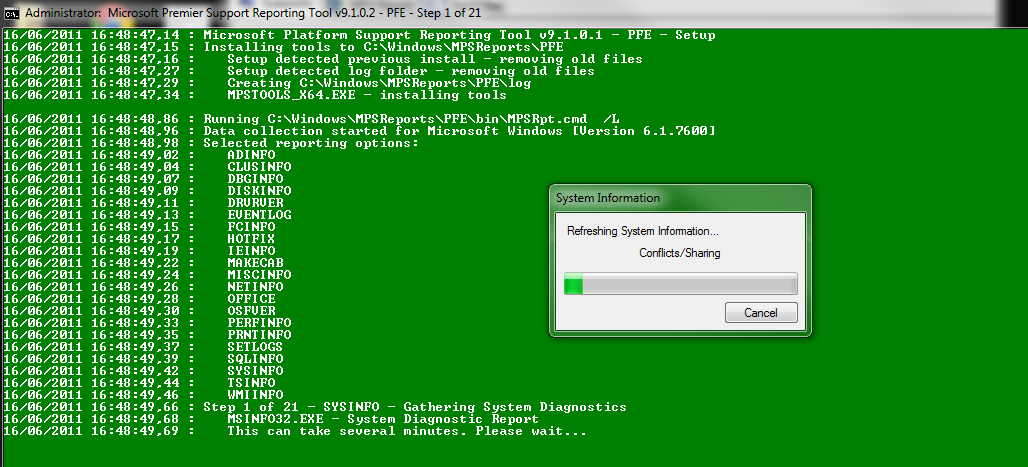The height and width of the screenshot is (467, 1028).
Task: Click the 'Step 1 of 21 - SYSINFO' line
Action: tap(315, 407)
